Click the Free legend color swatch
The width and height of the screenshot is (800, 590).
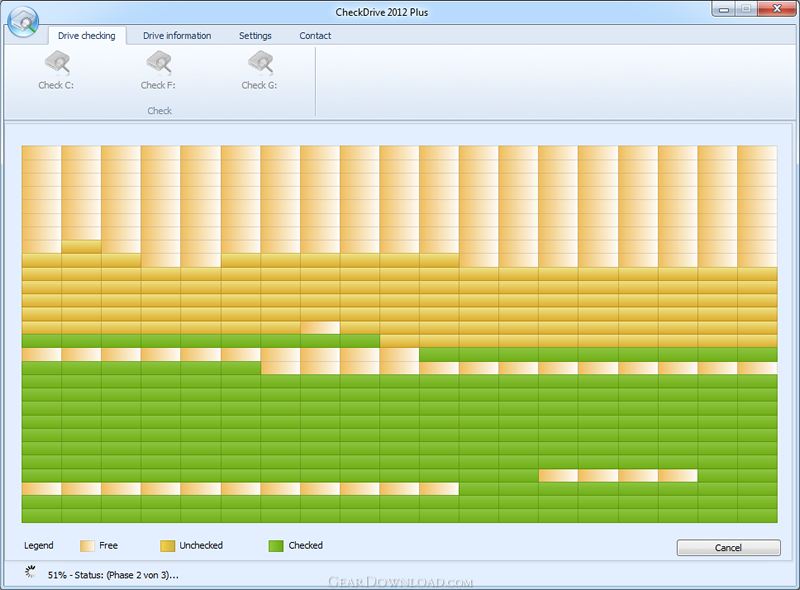(x=87, y=546)
